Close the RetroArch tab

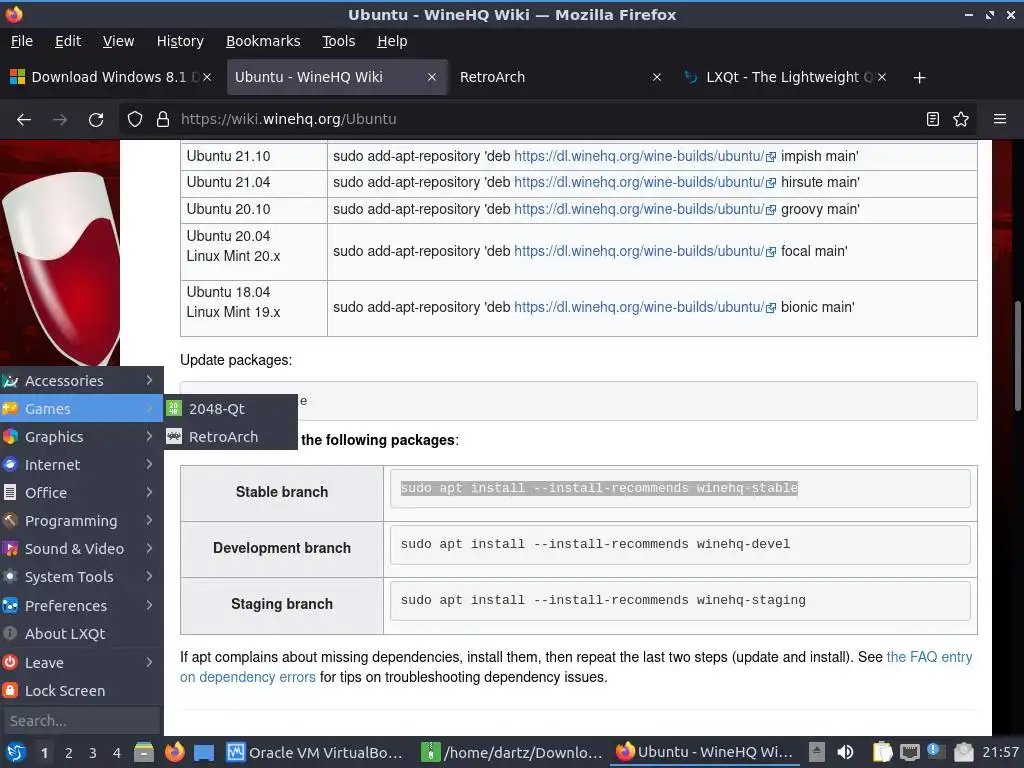[x=657, y=77]
